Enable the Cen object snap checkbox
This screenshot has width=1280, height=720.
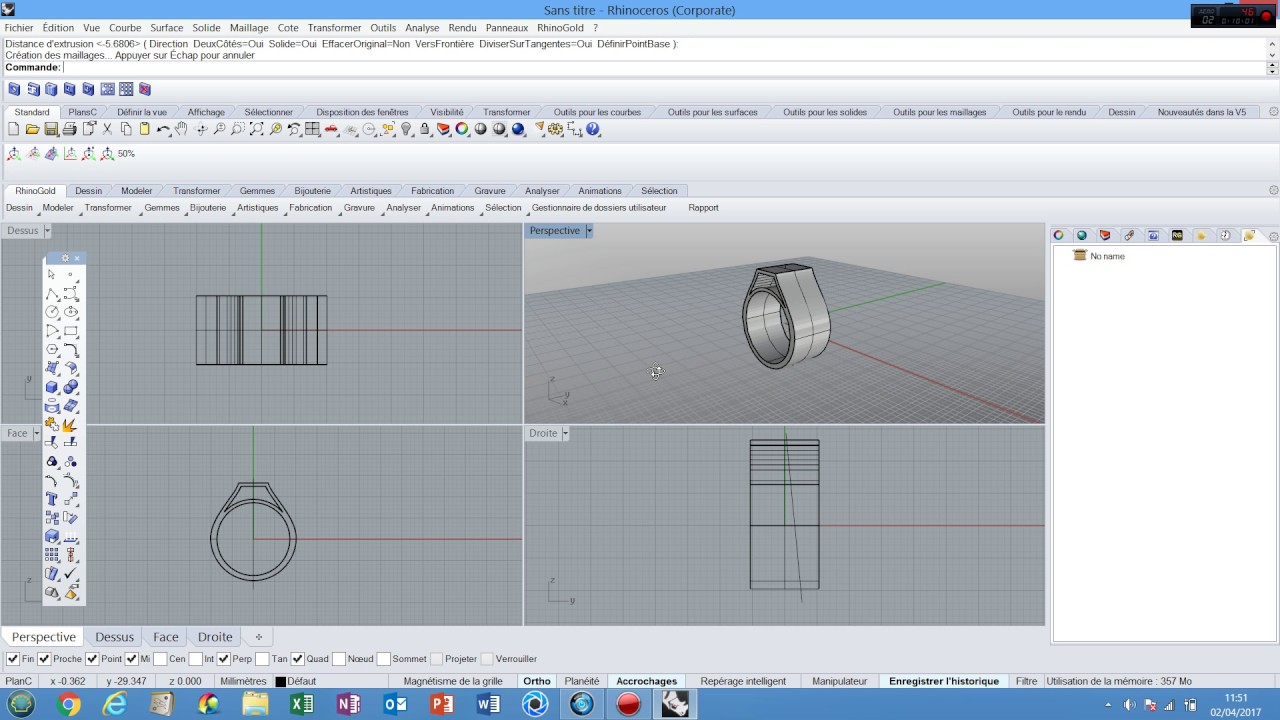tap(160, 659)
